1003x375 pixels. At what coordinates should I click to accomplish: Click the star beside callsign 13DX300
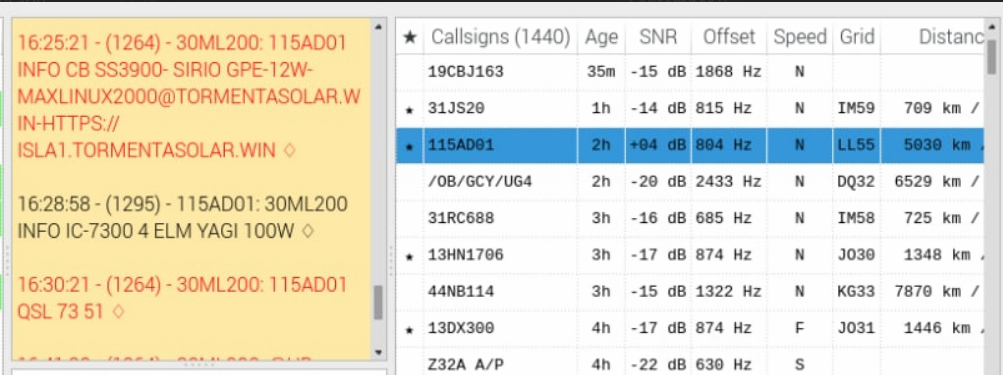point(410,330)
